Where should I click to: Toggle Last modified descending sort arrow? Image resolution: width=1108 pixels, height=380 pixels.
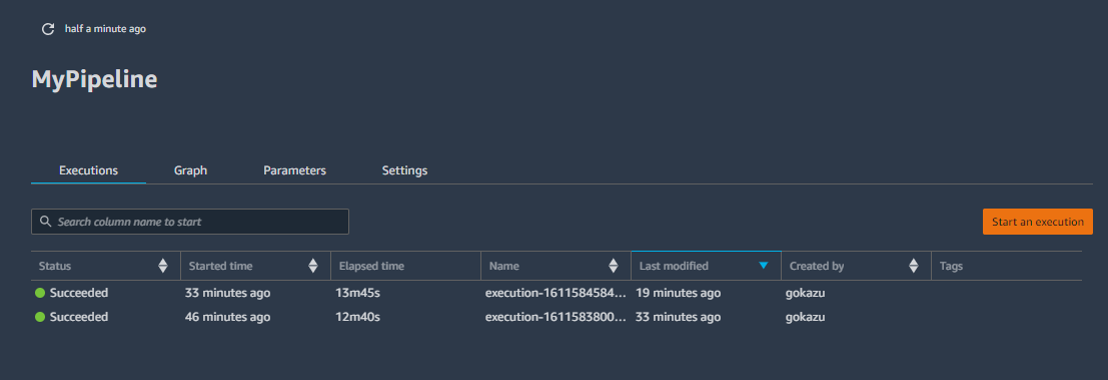[763, 266]
